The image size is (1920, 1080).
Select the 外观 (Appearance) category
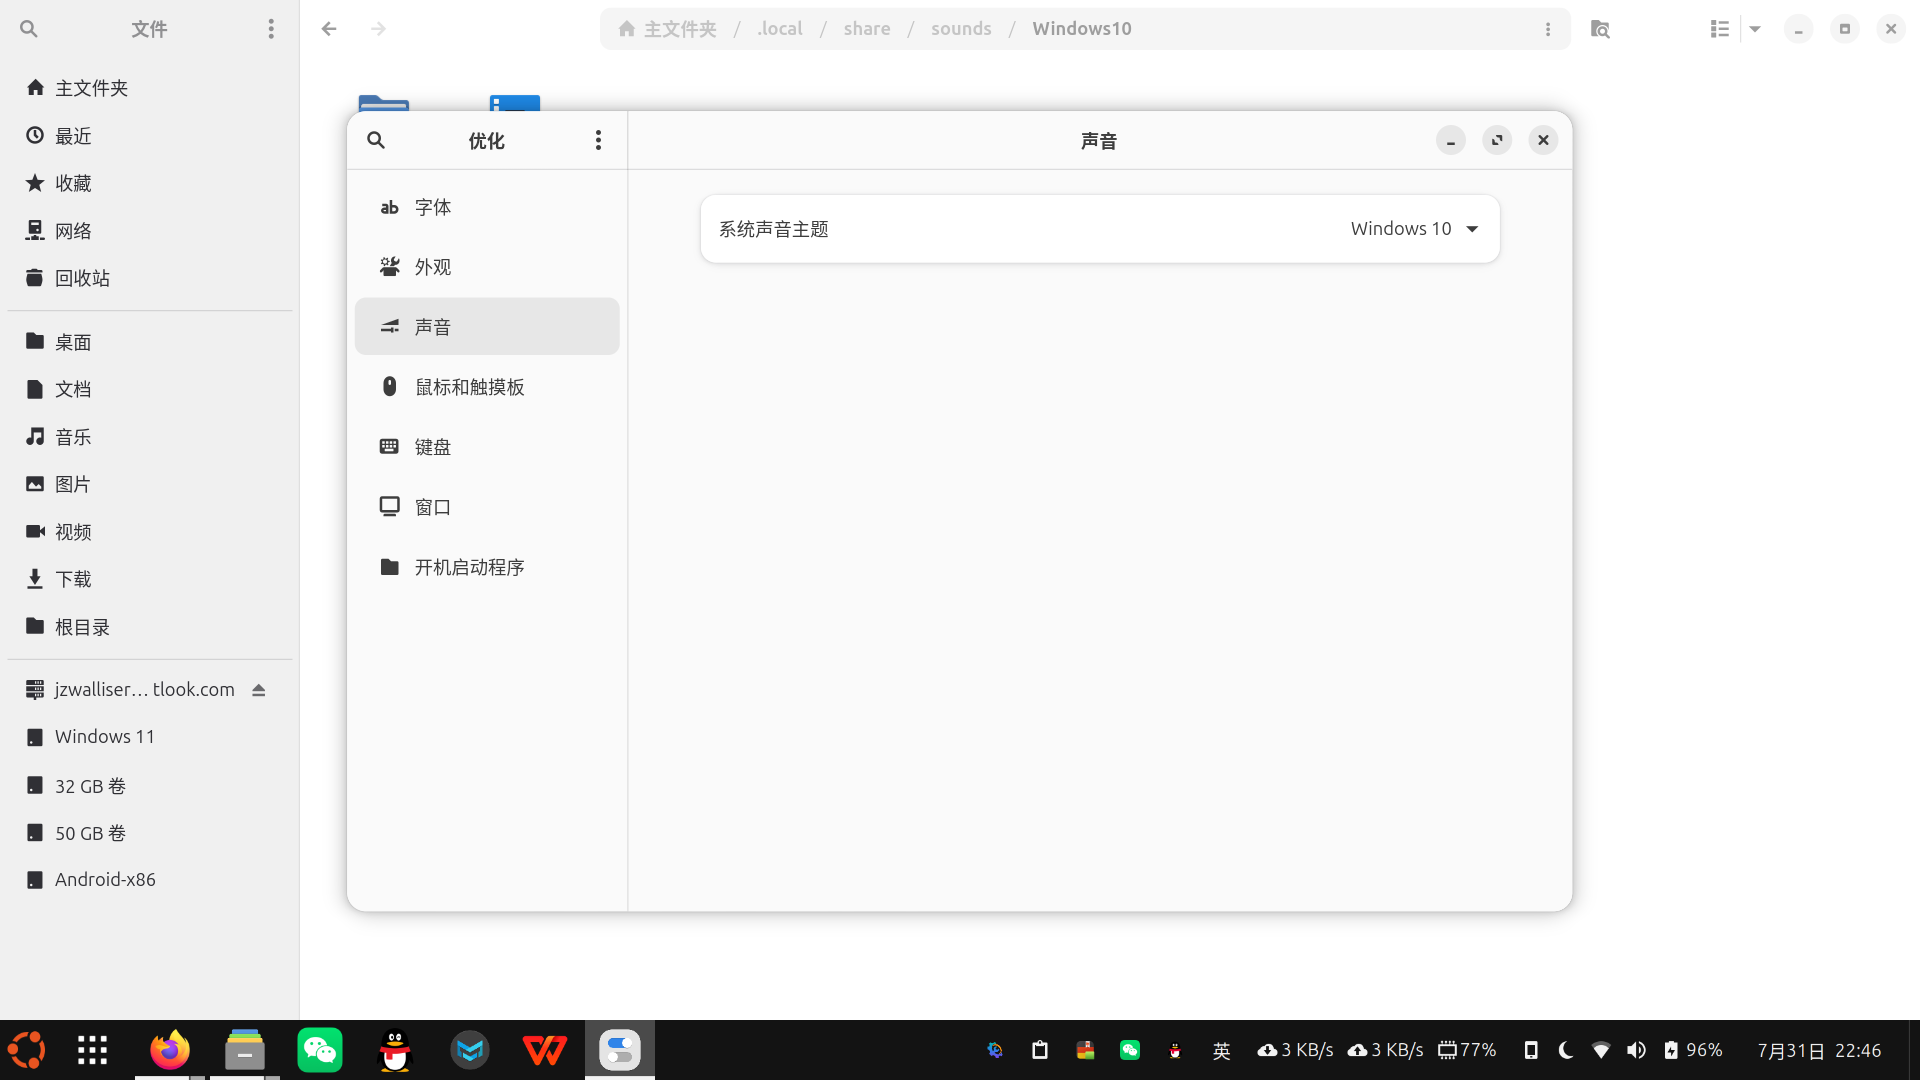(487, 267)
